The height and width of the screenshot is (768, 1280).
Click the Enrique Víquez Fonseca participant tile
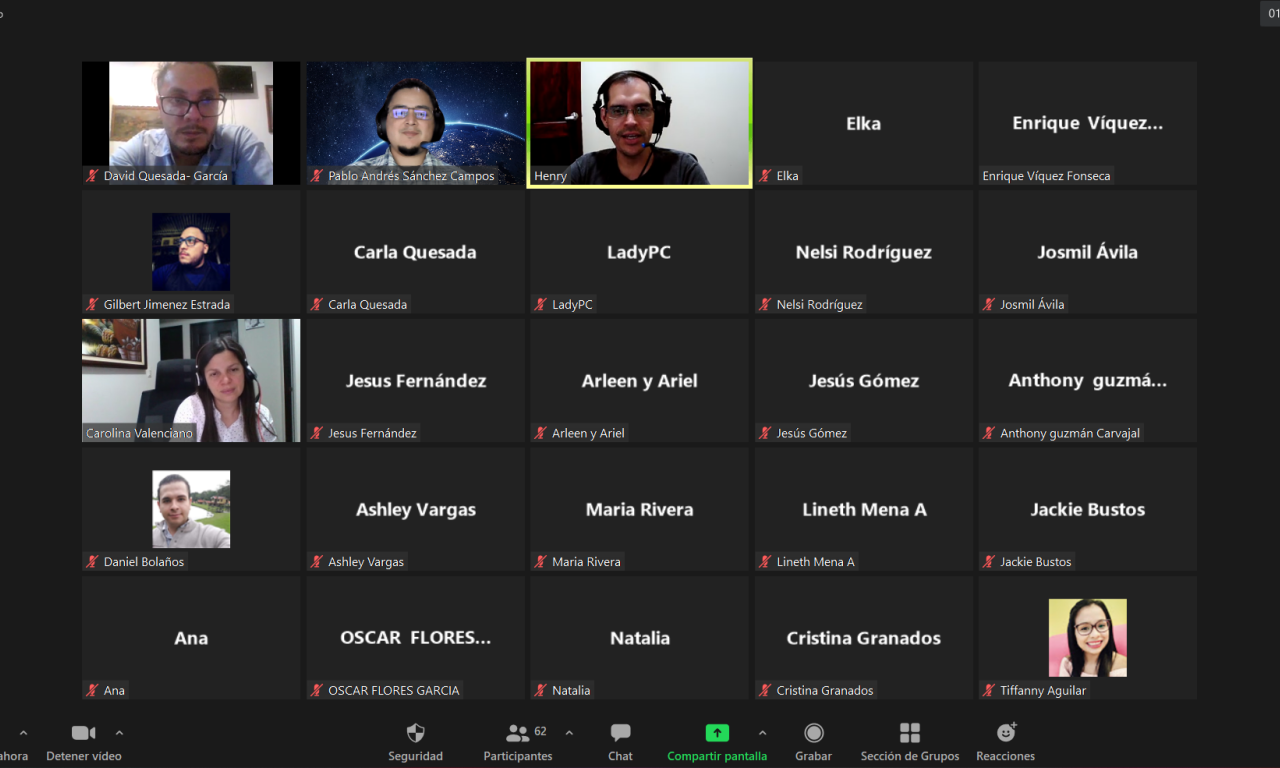[1087, 123]
